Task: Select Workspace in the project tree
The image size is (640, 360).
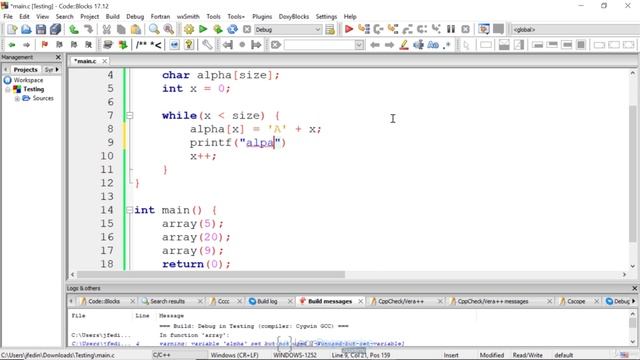Action: pyautogui.click(x=28, y=80)
